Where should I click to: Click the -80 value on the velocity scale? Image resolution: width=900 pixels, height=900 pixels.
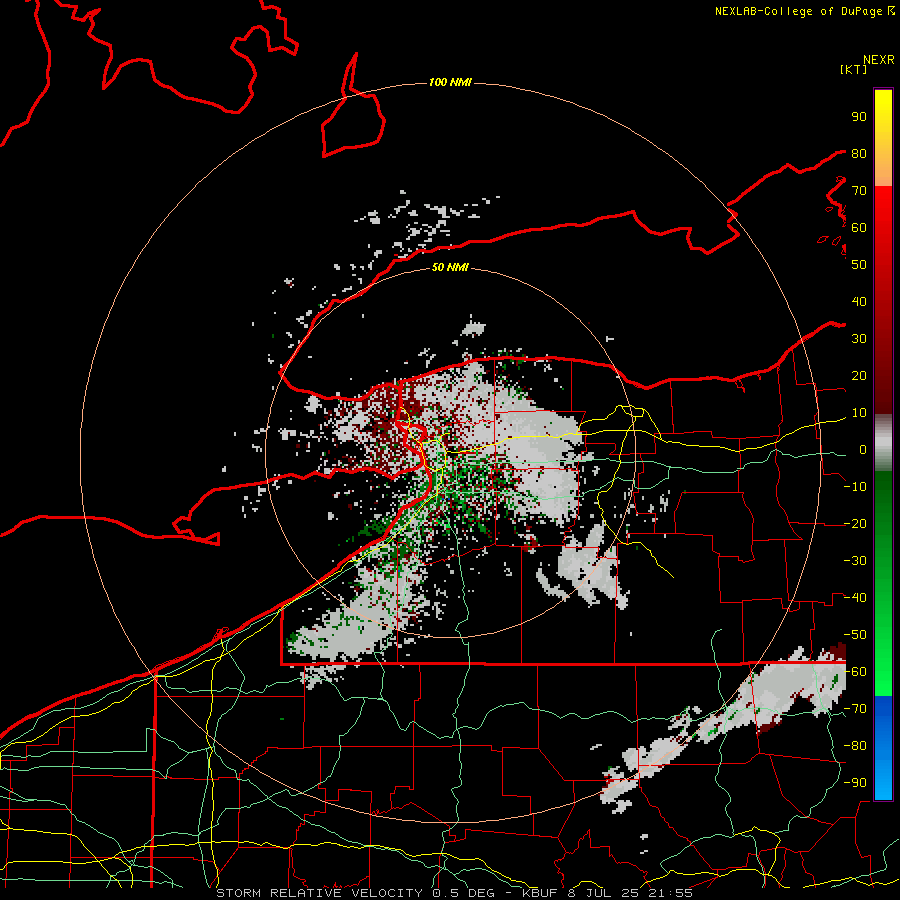(x=855, y=746)
